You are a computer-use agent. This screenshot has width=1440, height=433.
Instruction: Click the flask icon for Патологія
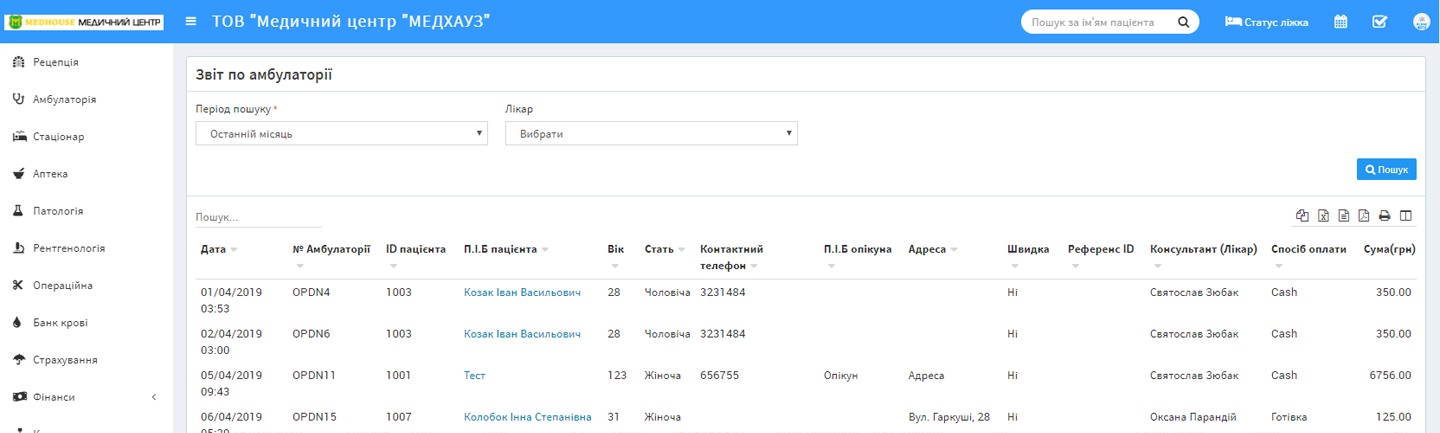tap(17, 211)
